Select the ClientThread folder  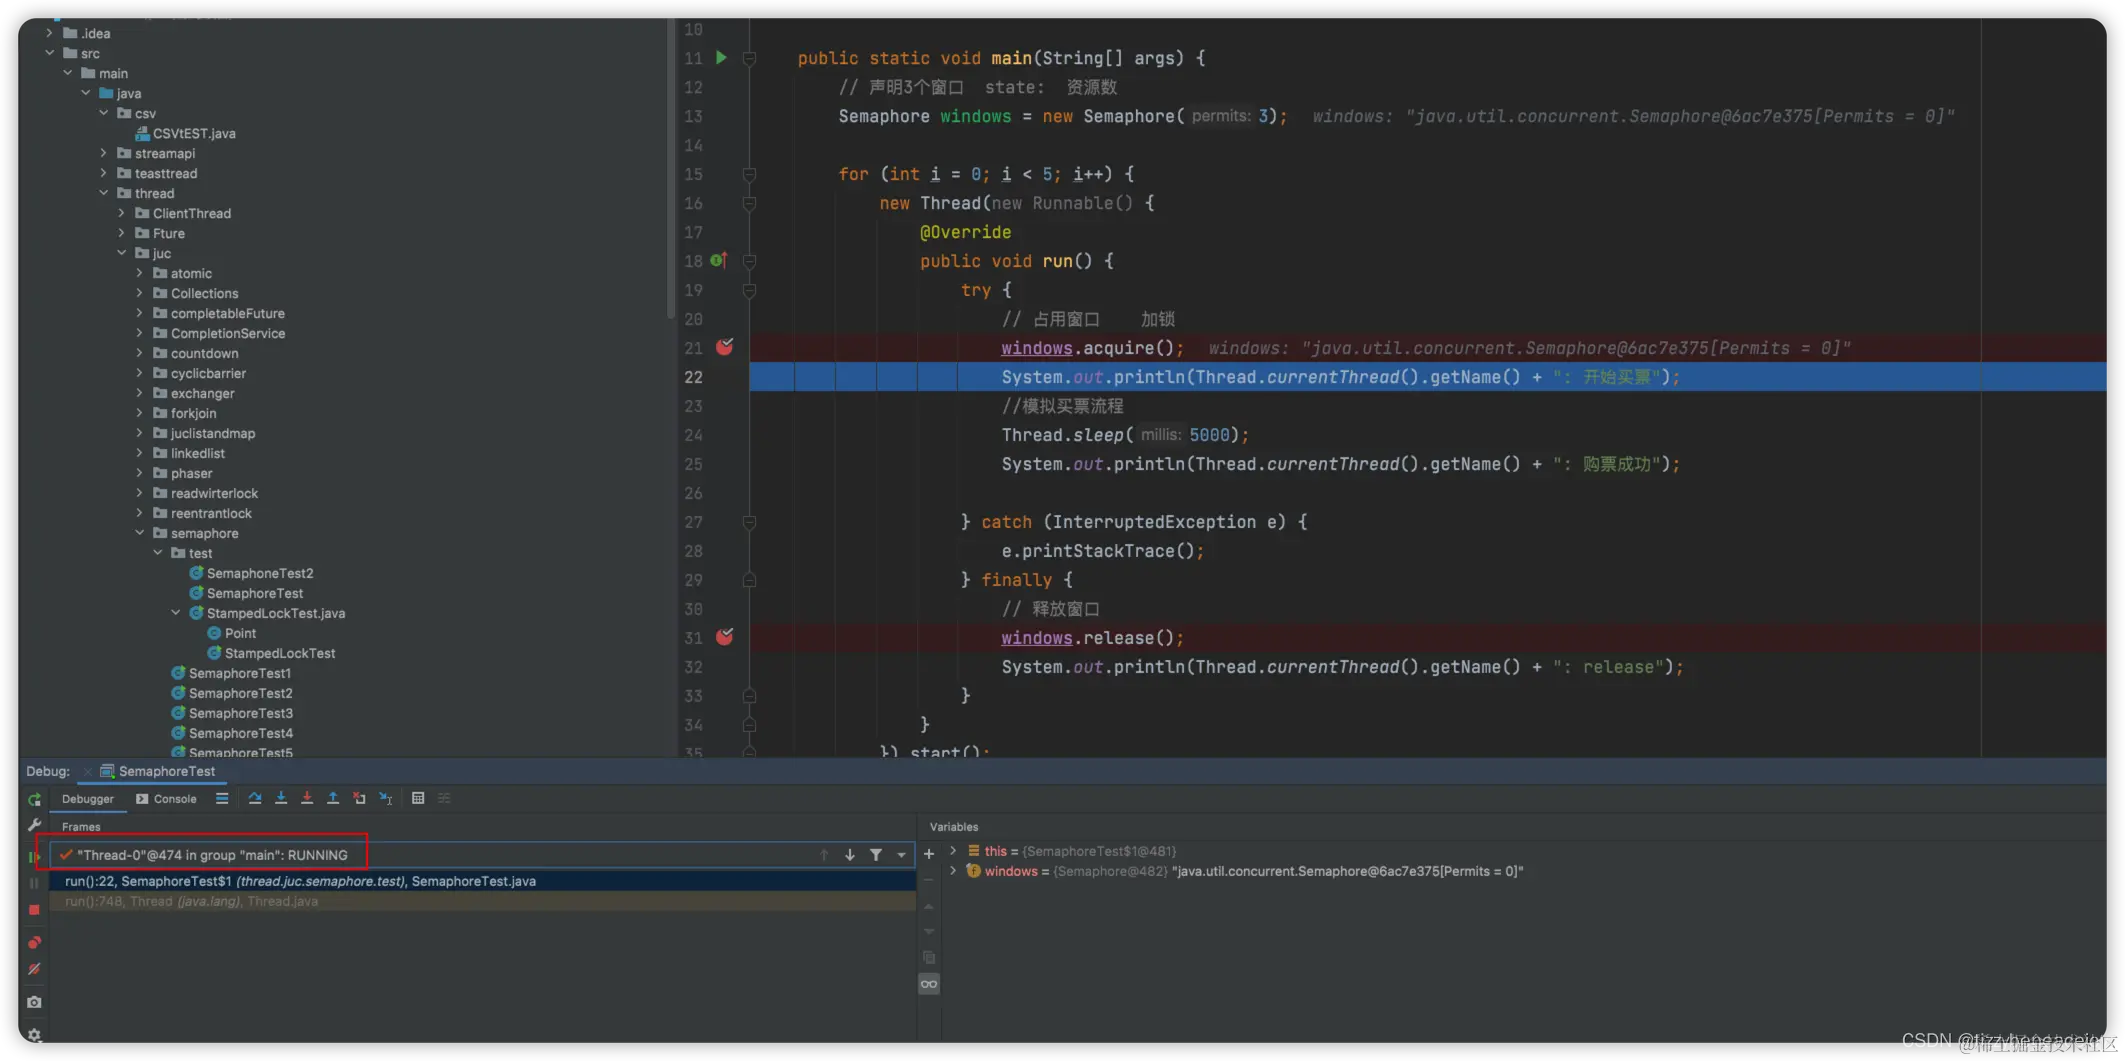(183, 213)
